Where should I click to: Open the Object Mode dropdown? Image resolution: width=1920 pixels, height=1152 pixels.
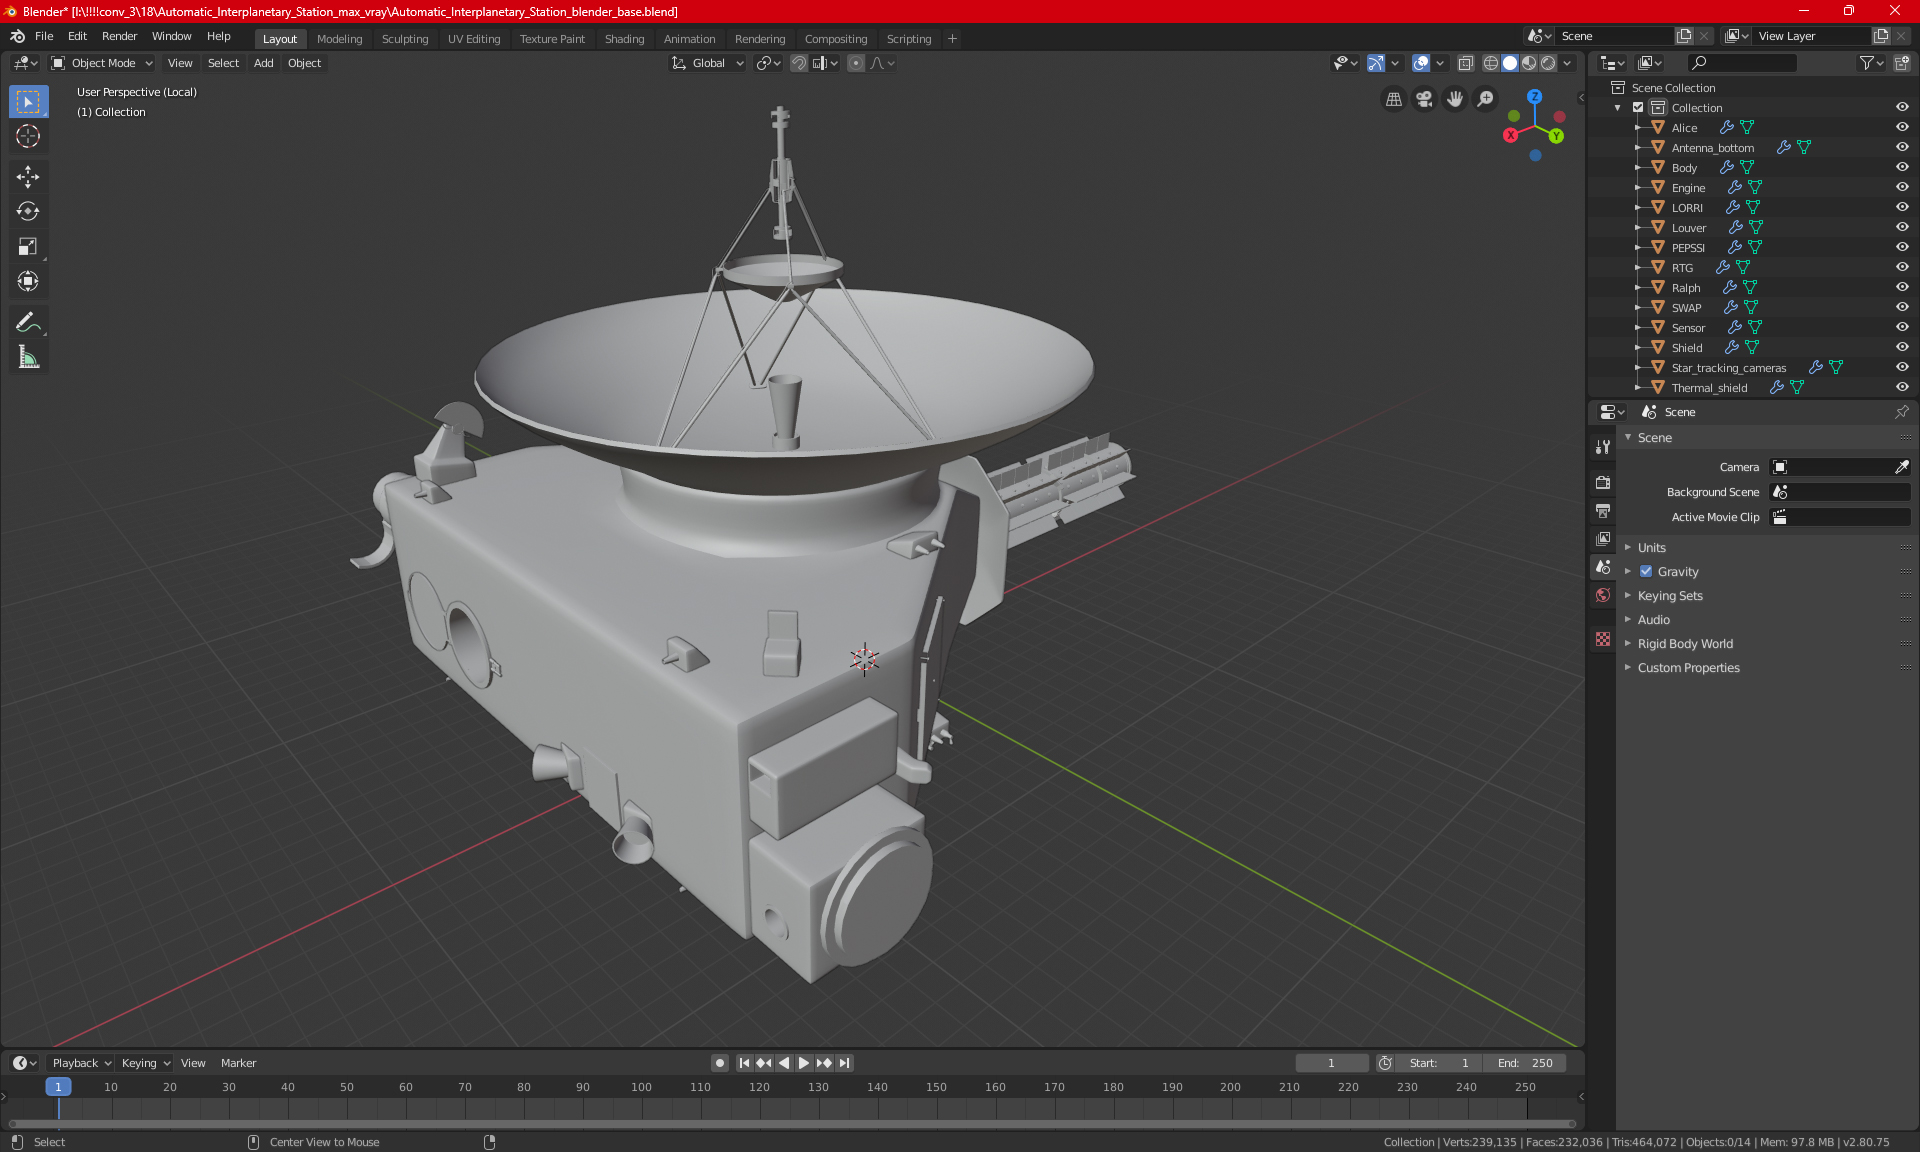[x=102, y=63]
